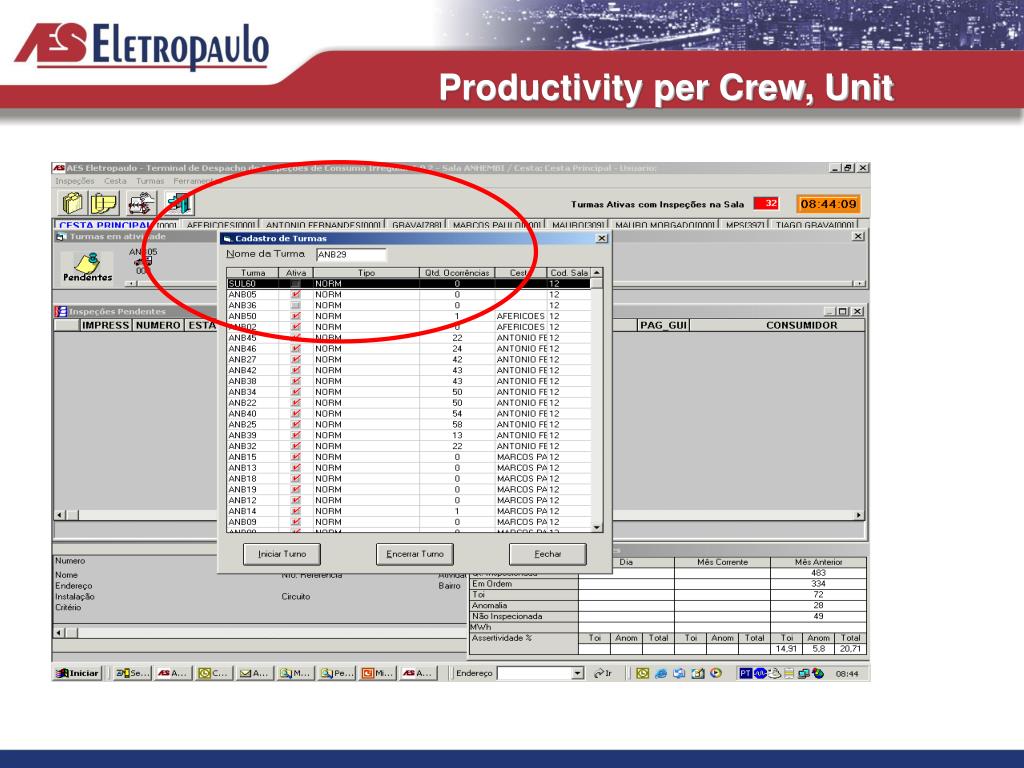Click the crew list scroll-up arrow
Screen dimensions: 1024x768
point(596,272)
